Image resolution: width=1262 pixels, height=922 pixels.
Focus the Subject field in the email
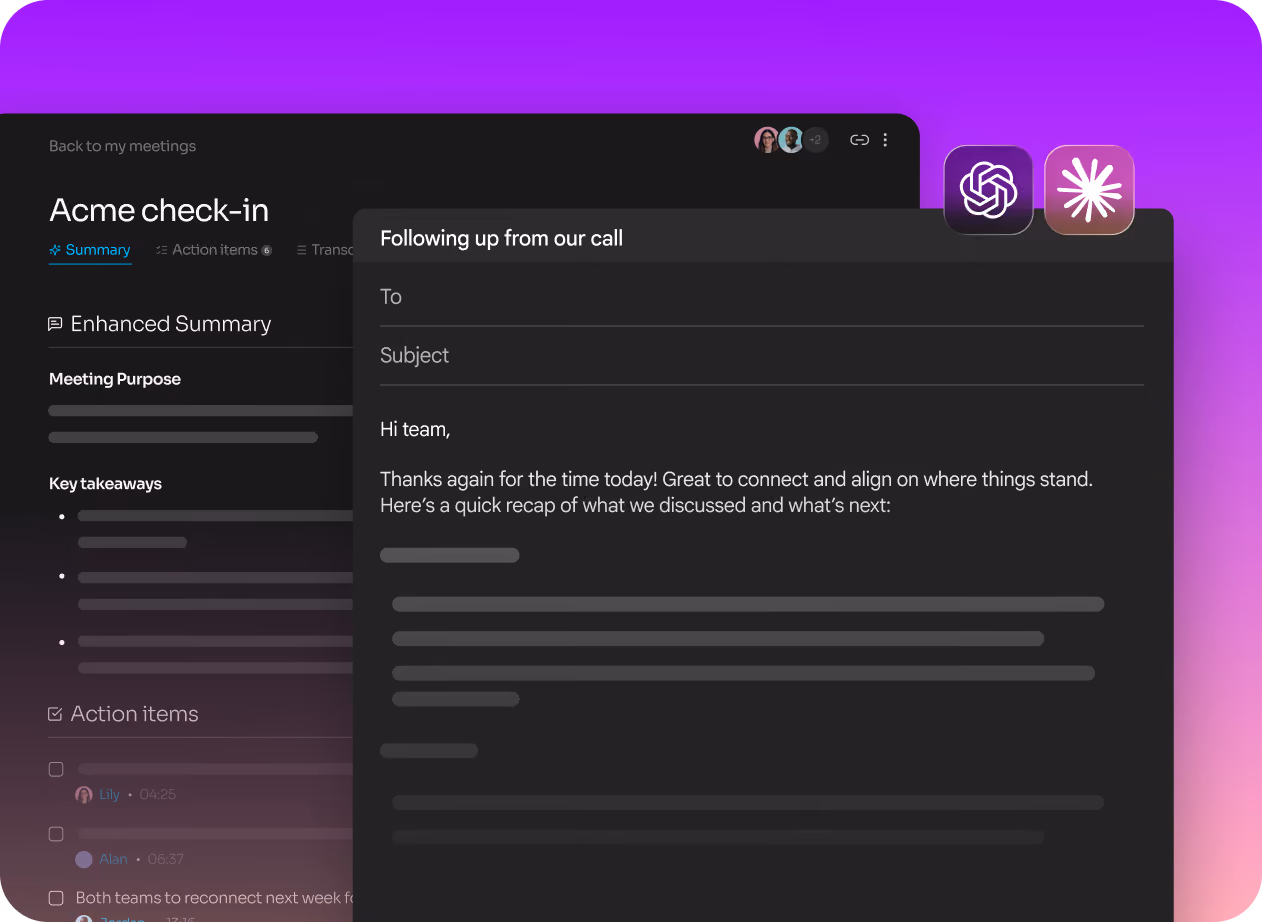pyautogui.click(x=761, y=356)
